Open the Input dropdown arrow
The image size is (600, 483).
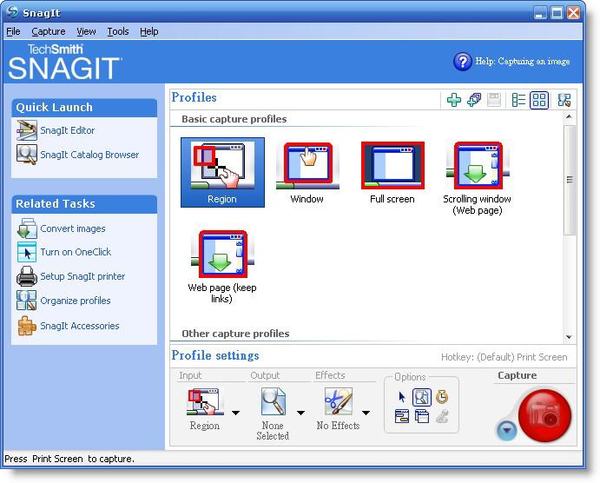(x=236, y=413)
